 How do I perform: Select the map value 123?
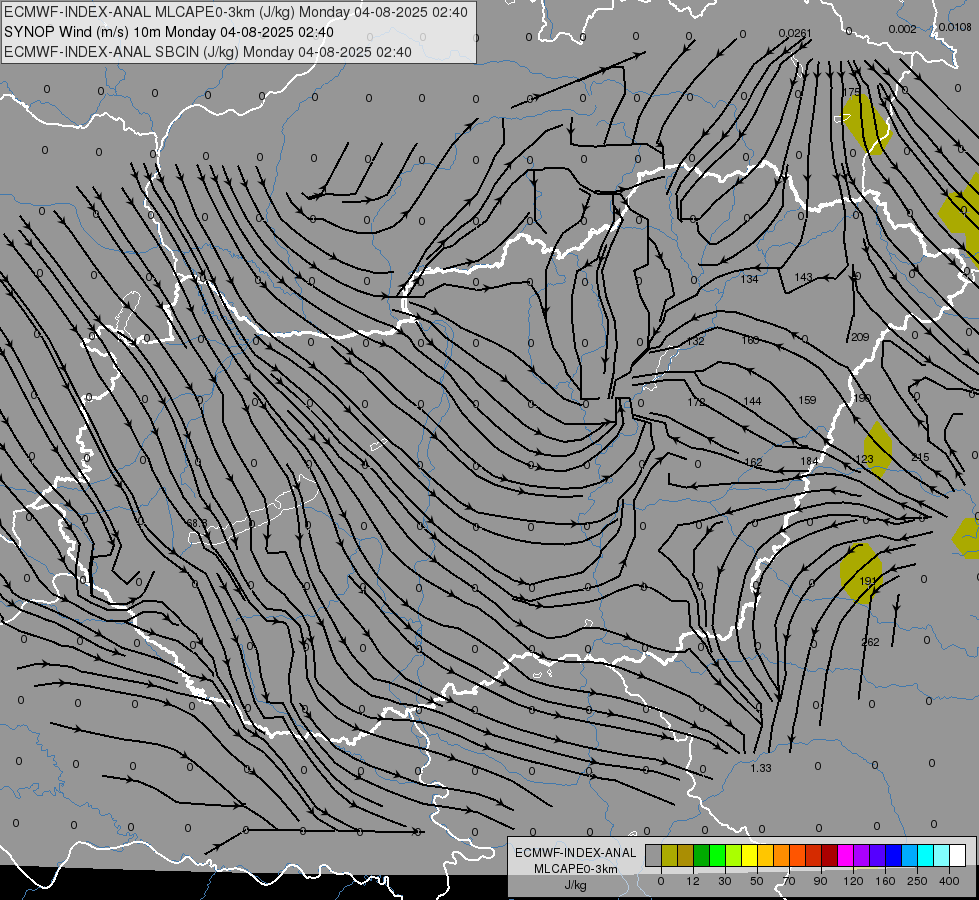click(x=864, y=459)
